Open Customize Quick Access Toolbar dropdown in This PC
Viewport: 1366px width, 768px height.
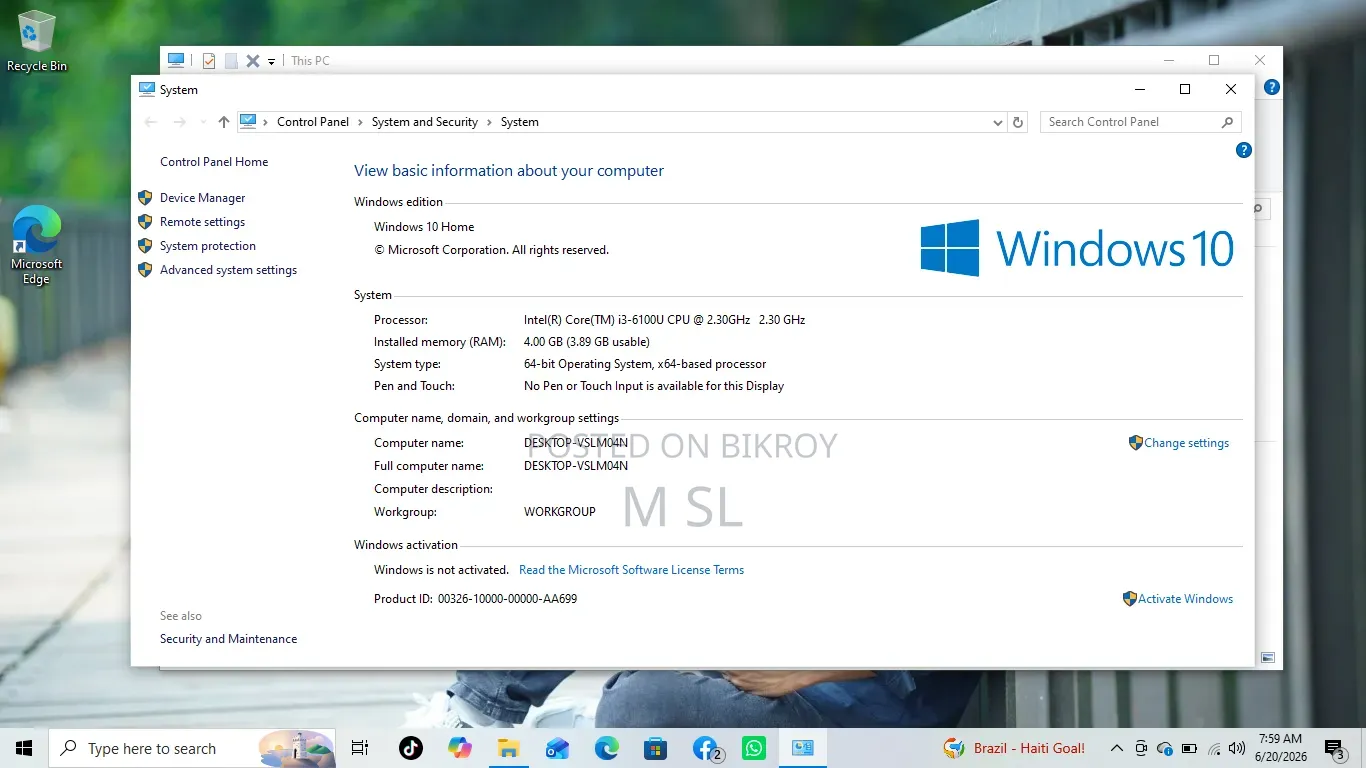tap(271, 62)
